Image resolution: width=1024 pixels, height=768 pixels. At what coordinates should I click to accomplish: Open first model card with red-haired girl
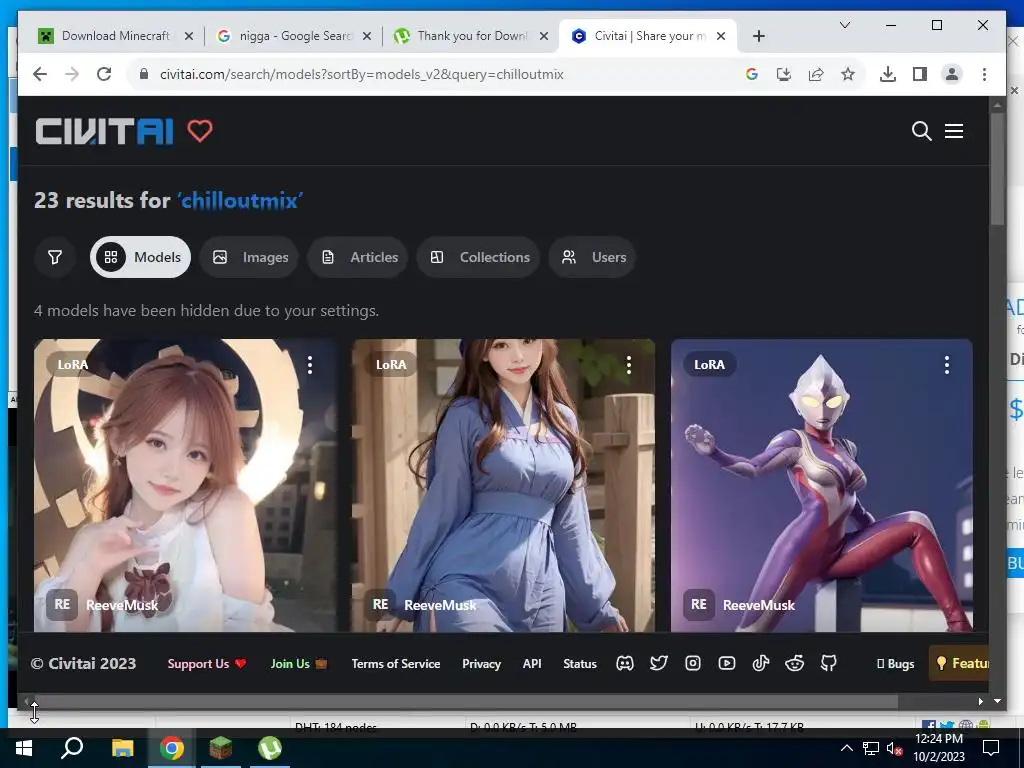[x=185, y=485]
